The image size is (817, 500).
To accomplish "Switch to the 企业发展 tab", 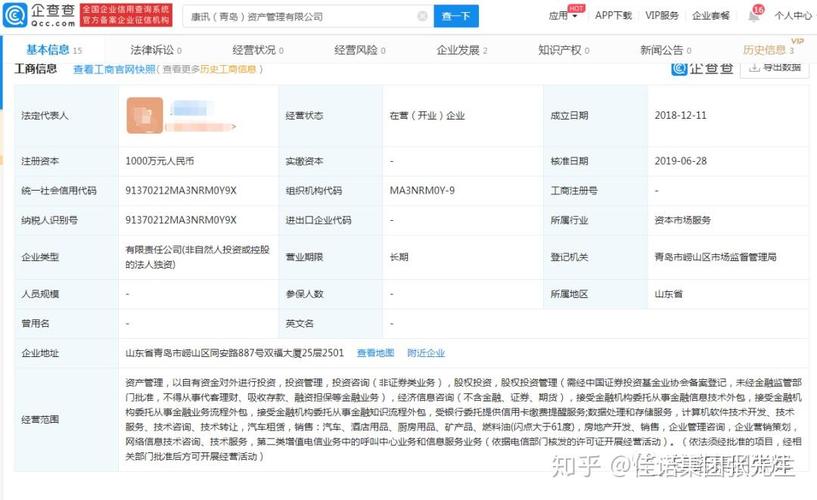I will (462, 50).
